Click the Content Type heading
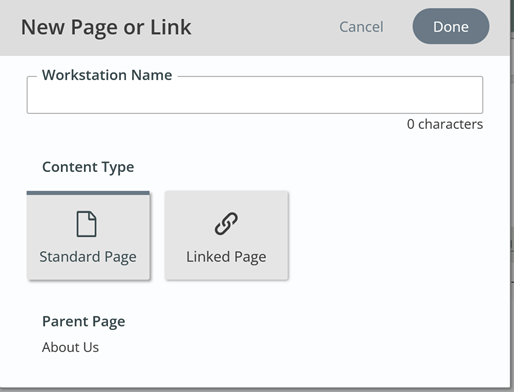Viewport: 514px width, 392px height. click(x=88, y=167)
